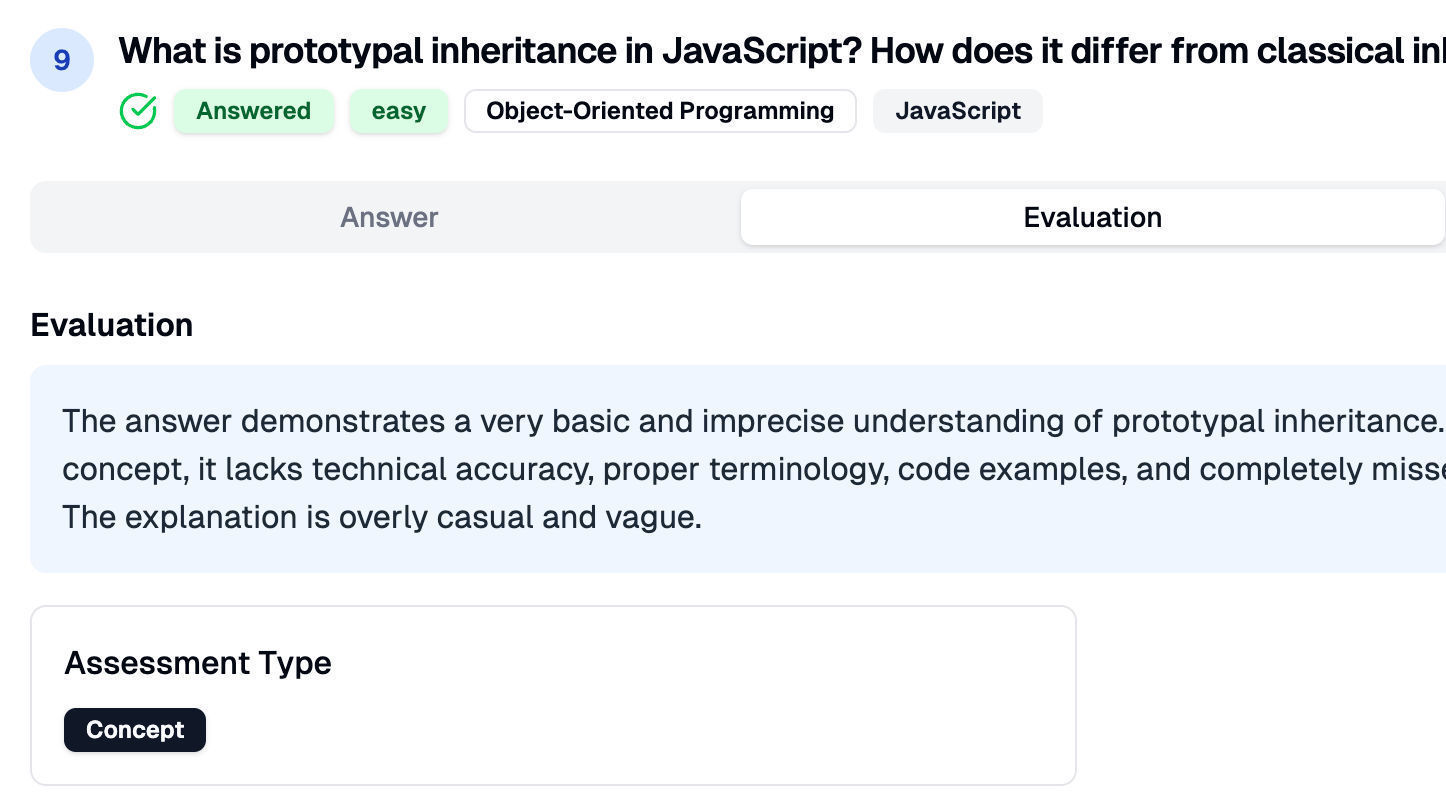
Task: Select the Evaluation tab
Action: tap(1092, 217)
